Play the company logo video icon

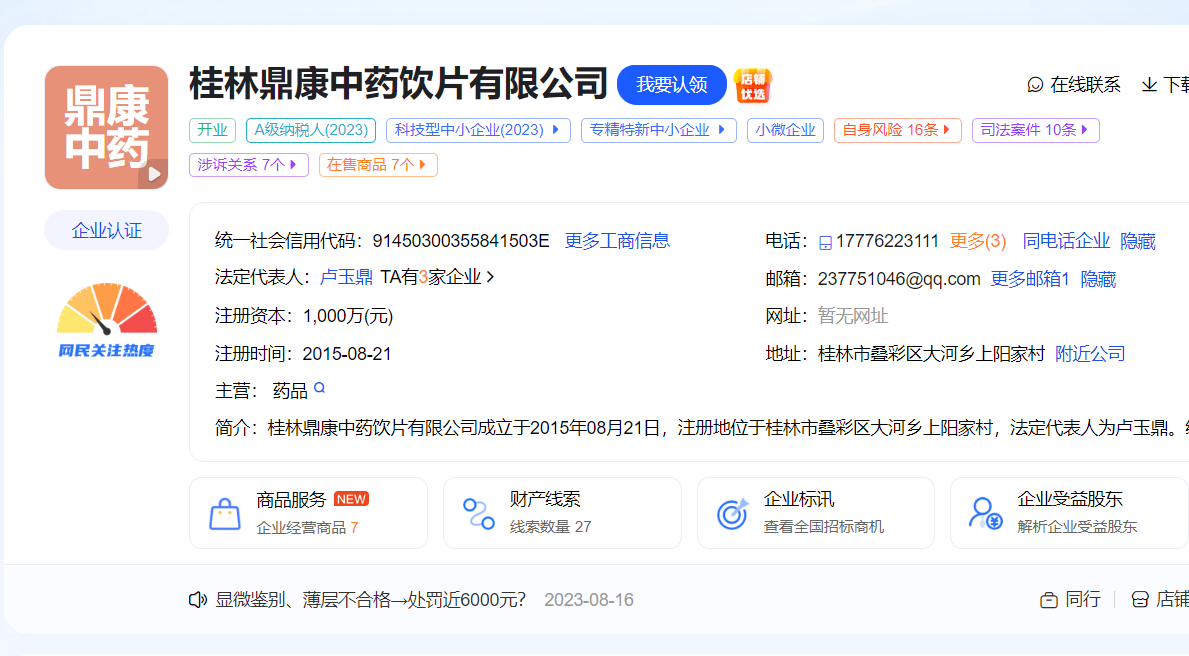click(154, 174)
